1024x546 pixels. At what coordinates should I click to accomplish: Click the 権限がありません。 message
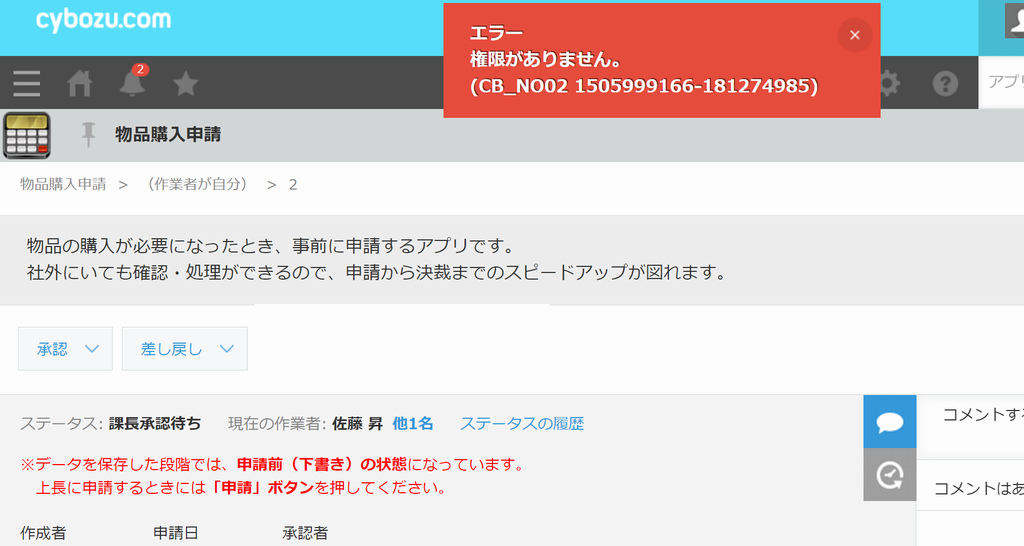pos(545,59)
